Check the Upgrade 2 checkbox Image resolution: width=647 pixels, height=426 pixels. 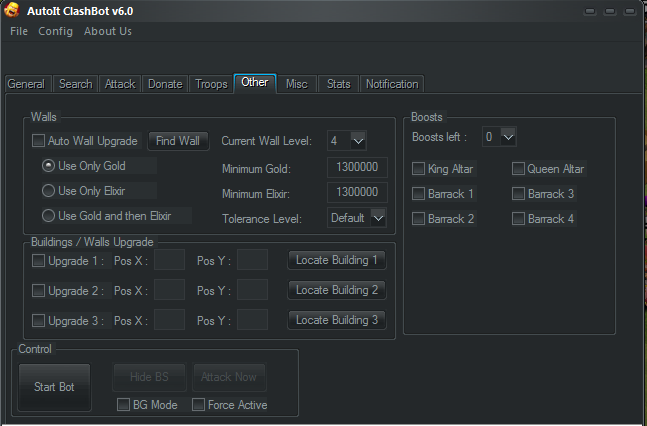pyautogui.click(x=38, y=291)
